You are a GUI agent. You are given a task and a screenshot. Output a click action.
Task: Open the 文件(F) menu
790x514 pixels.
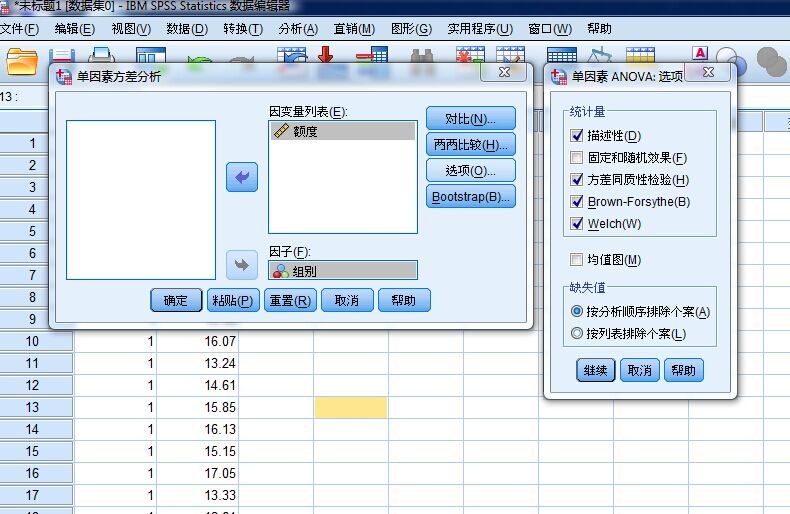pos(20,29)
